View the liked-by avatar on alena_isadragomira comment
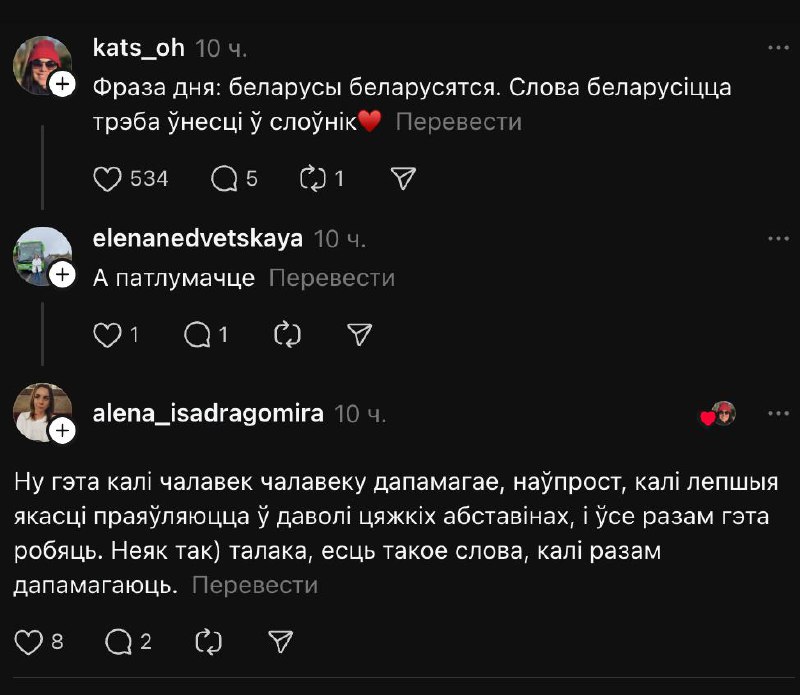 pos(722,414)
